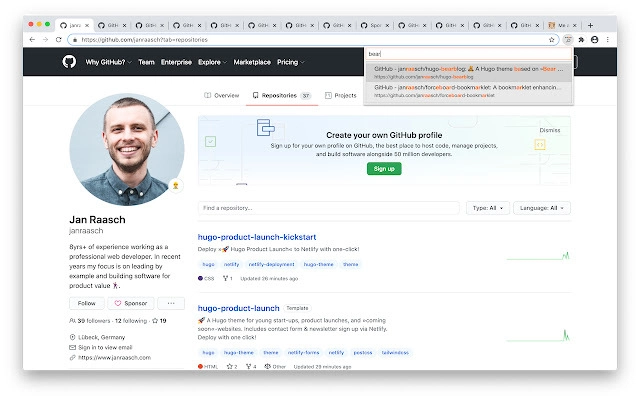Switch to the Overview tab
This screenshot has width=640, height=400.
222,96
